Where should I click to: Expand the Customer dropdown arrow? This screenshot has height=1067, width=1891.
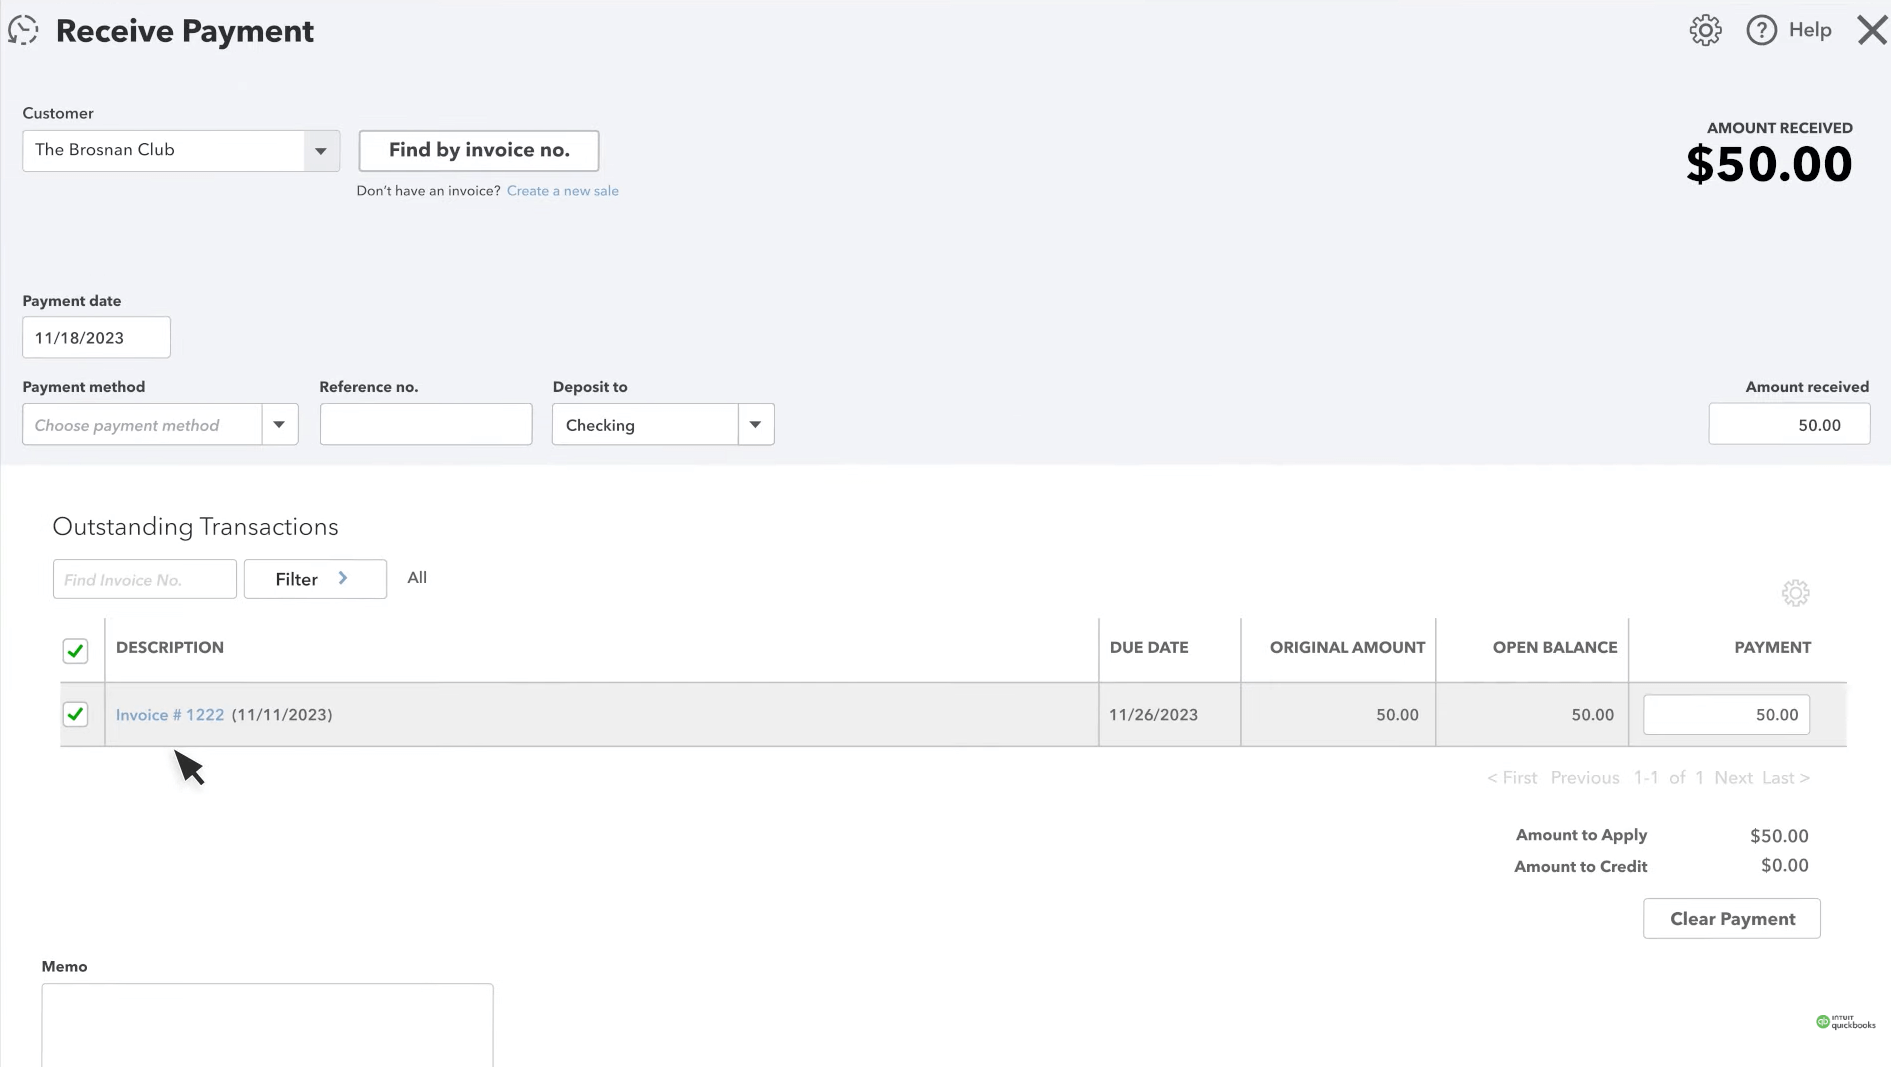(x=320, y=151)
